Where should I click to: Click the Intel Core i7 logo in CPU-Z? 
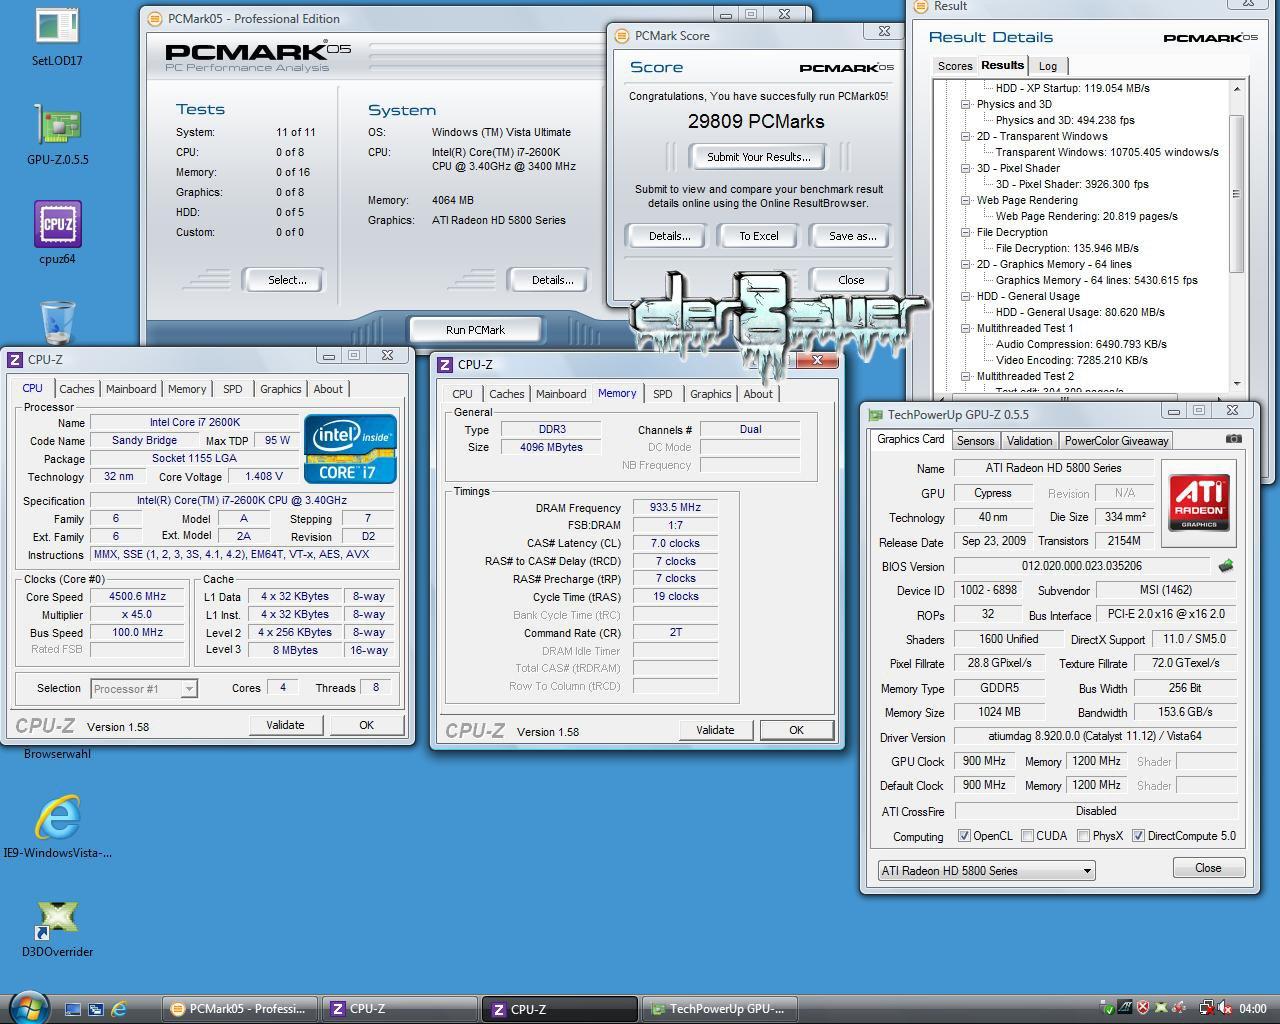349,449
